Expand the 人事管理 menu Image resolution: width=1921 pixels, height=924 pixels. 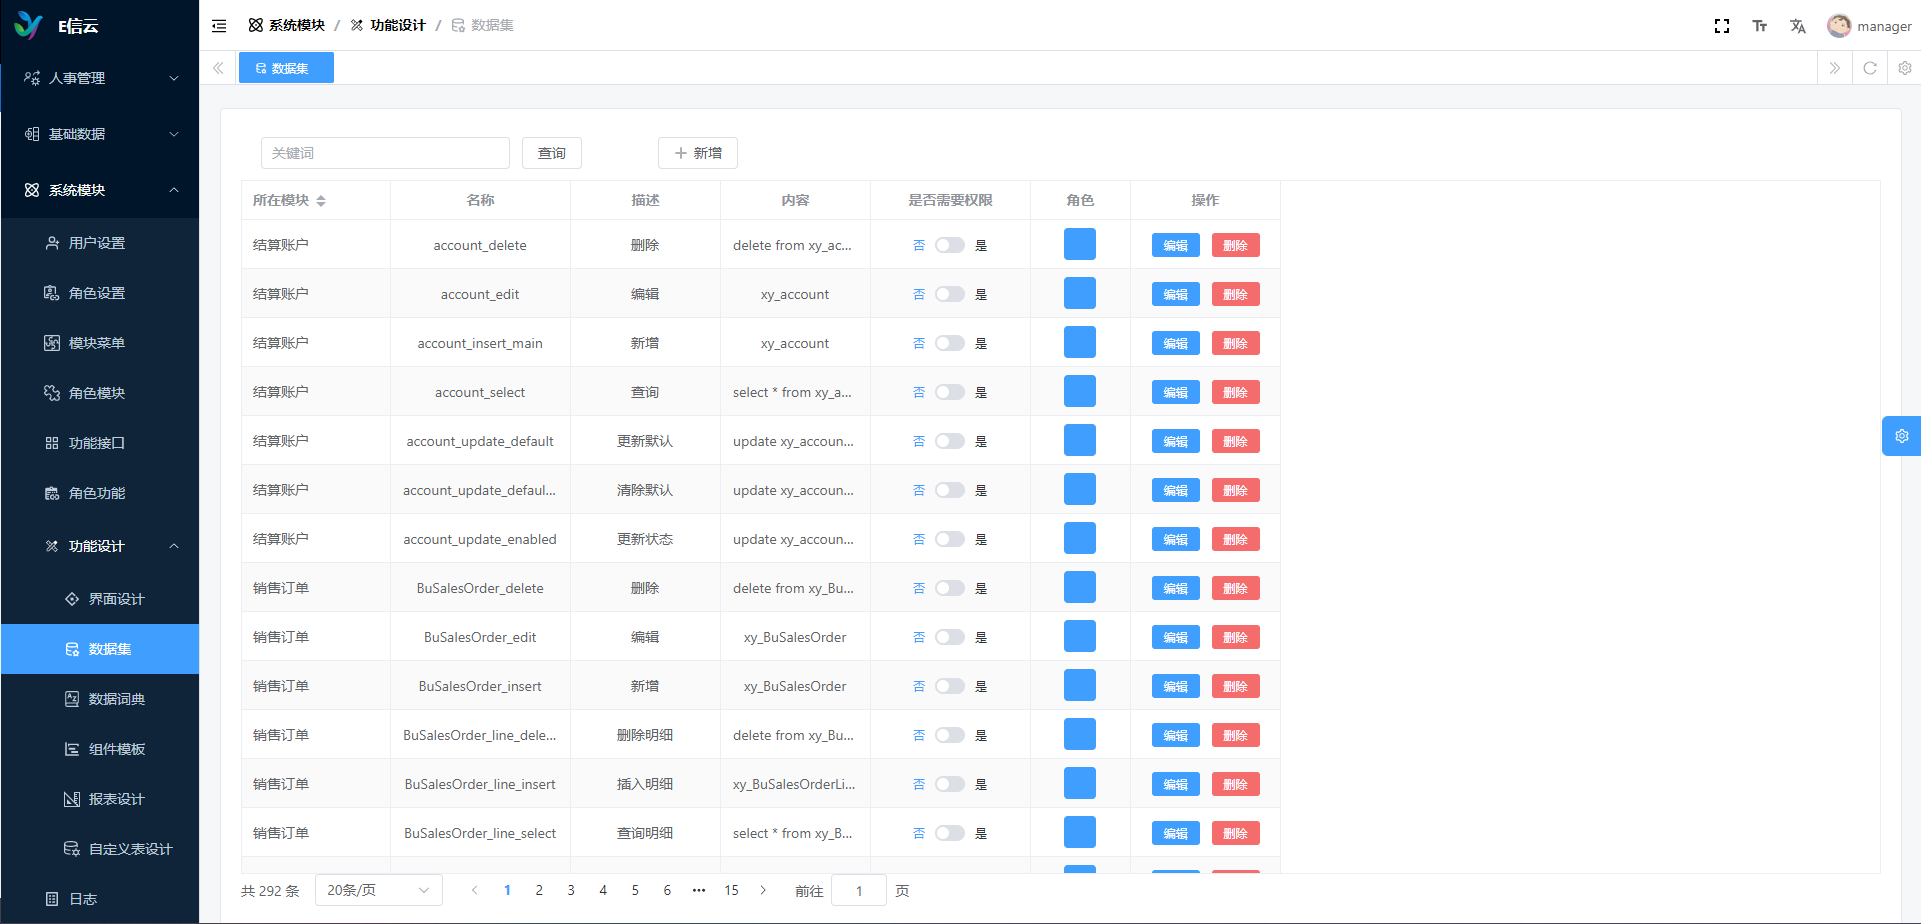click(100, 78)
